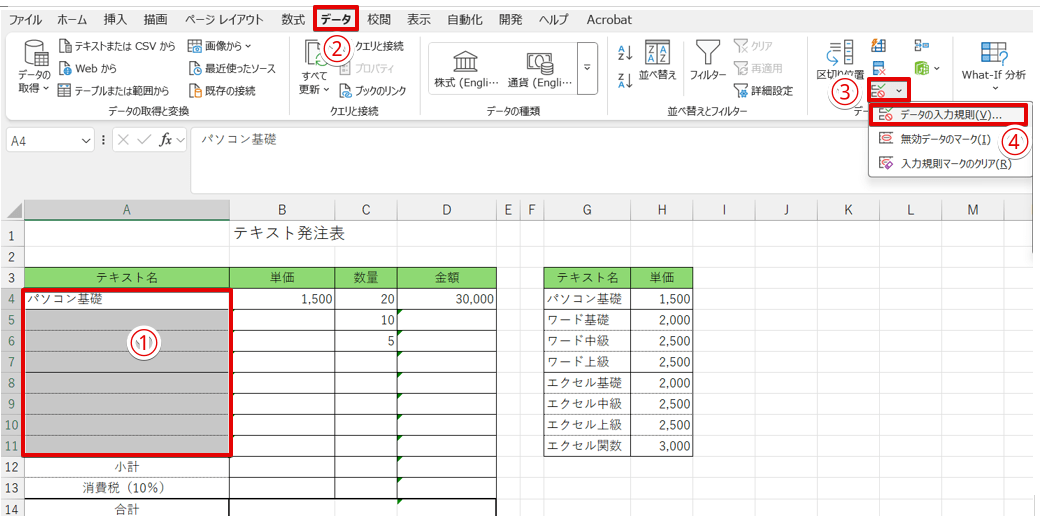
Task: Sort ascending with the A-to-Z icon
Action: tap(625, 53)
